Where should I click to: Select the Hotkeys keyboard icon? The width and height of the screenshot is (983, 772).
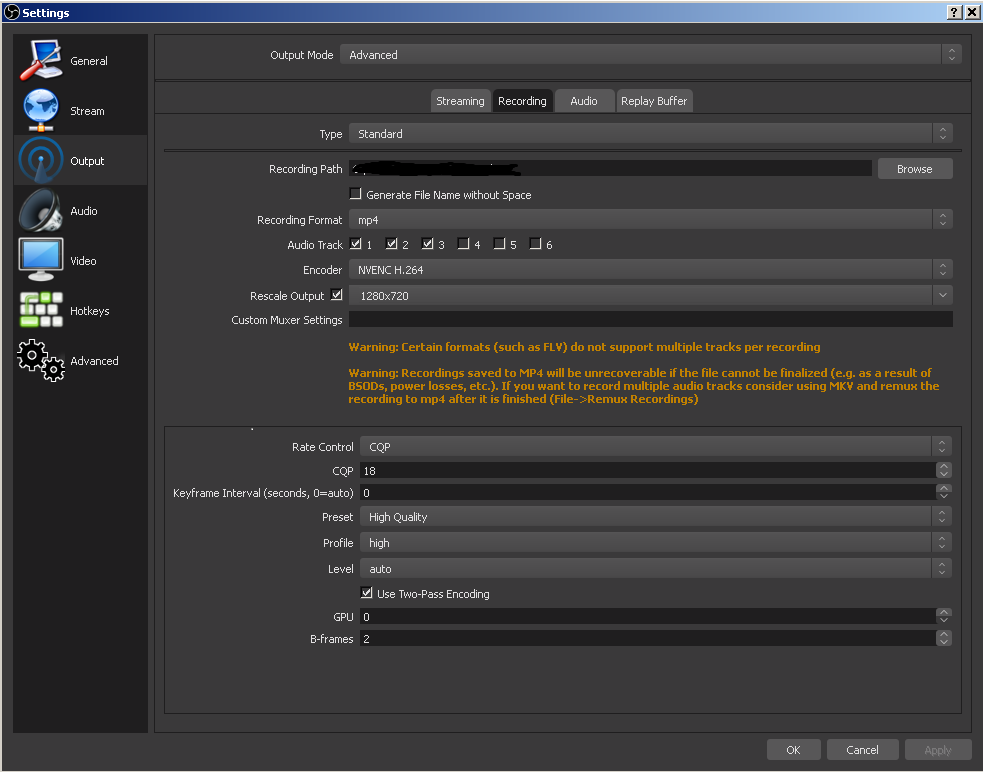pos(40,310)
